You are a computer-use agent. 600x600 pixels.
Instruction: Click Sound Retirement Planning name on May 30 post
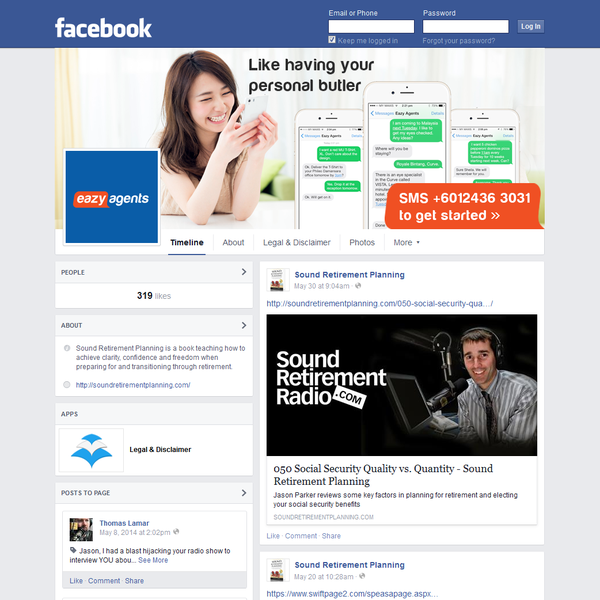[x=349, y=275]
